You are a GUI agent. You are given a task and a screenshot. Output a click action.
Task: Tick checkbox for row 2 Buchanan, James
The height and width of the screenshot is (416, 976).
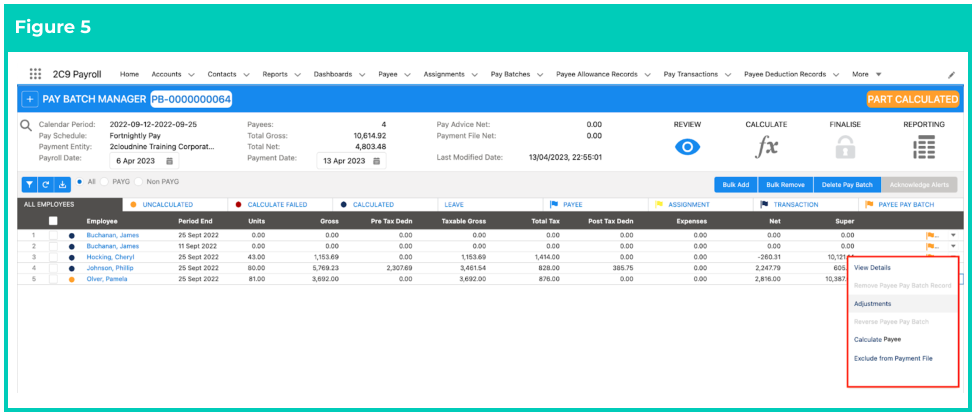pyautogui.click(x=54, y=246)
